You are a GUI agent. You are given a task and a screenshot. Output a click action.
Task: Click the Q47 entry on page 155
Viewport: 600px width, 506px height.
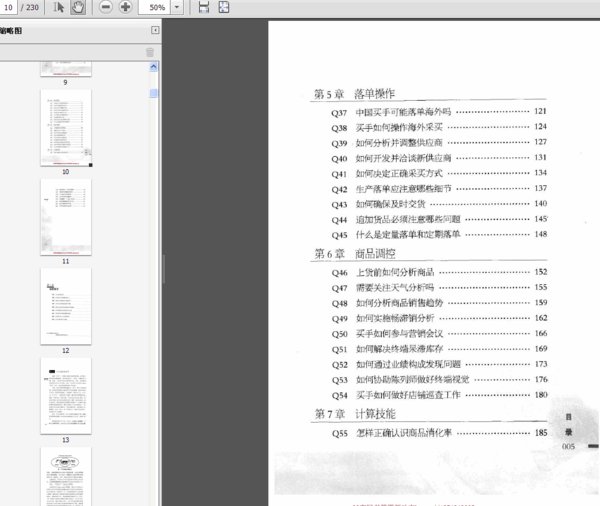pyautogui.click(x=439, y=288)
